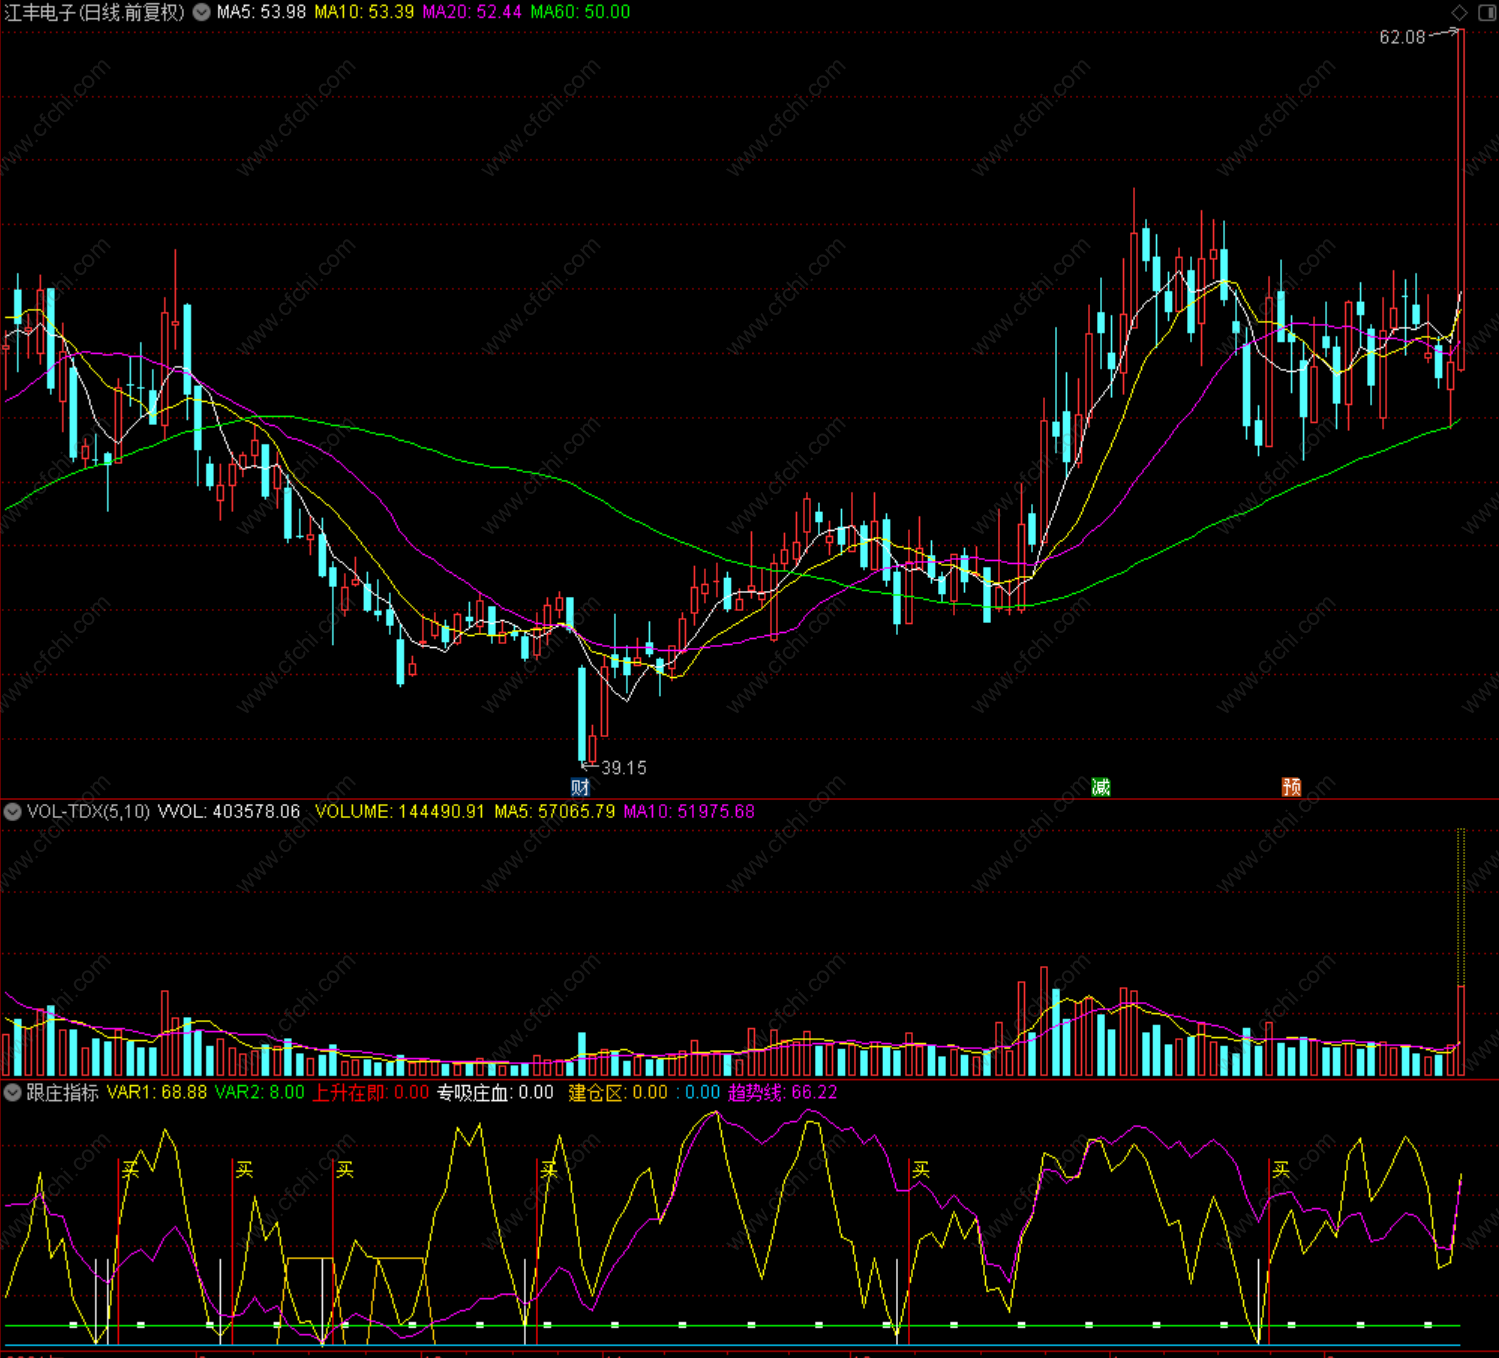The width and height of the screenshot is (1499, 1358).
Task: Toggle the side panel icon at top right
Action: (1487, 12)
